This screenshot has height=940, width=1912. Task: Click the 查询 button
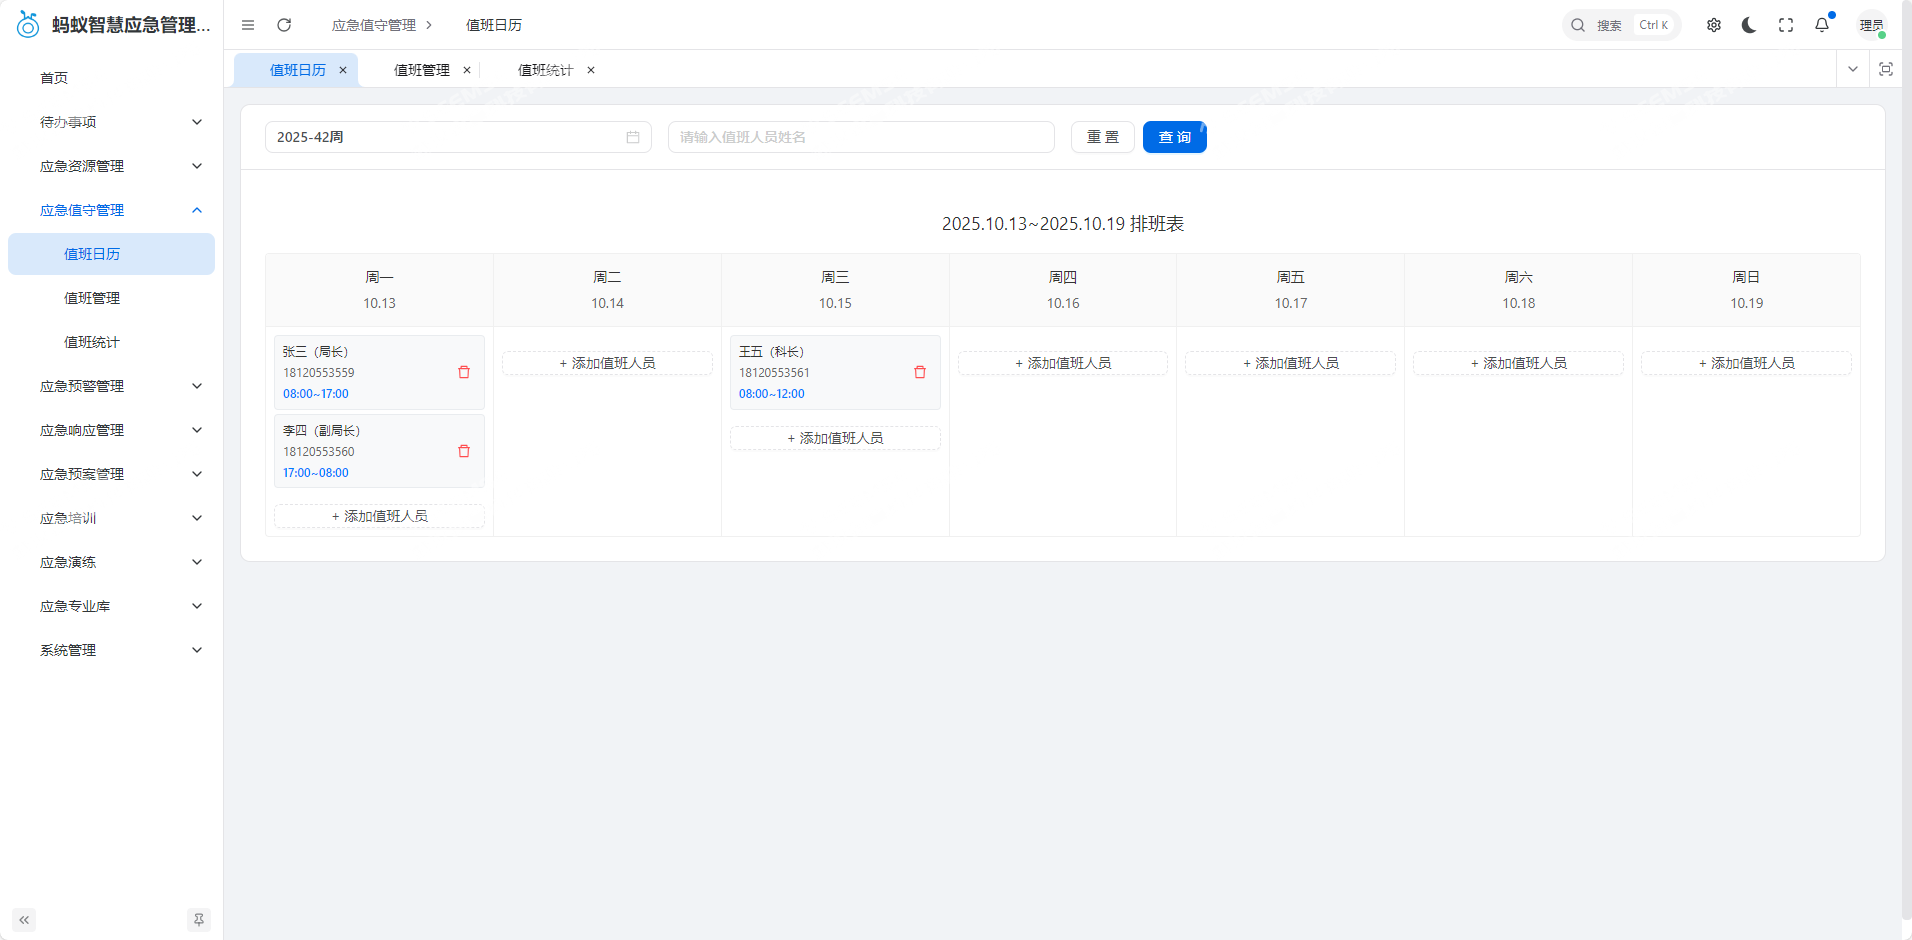(1174, 137)
